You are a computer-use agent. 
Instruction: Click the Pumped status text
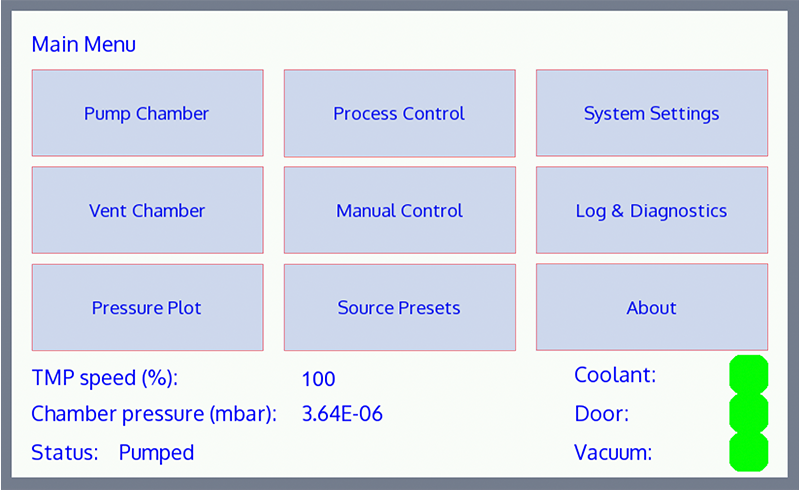(156, 452)
